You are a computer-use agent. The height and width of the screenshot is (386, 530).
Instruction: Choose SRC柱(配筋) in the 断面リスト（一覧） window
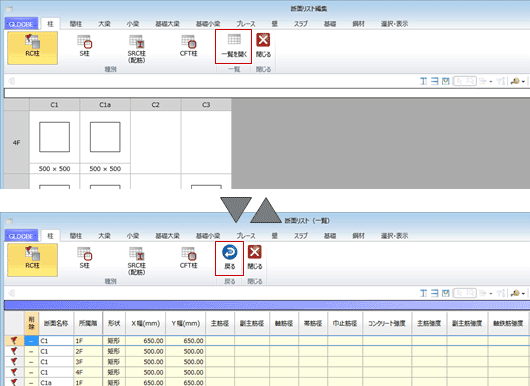coord(137,261)
